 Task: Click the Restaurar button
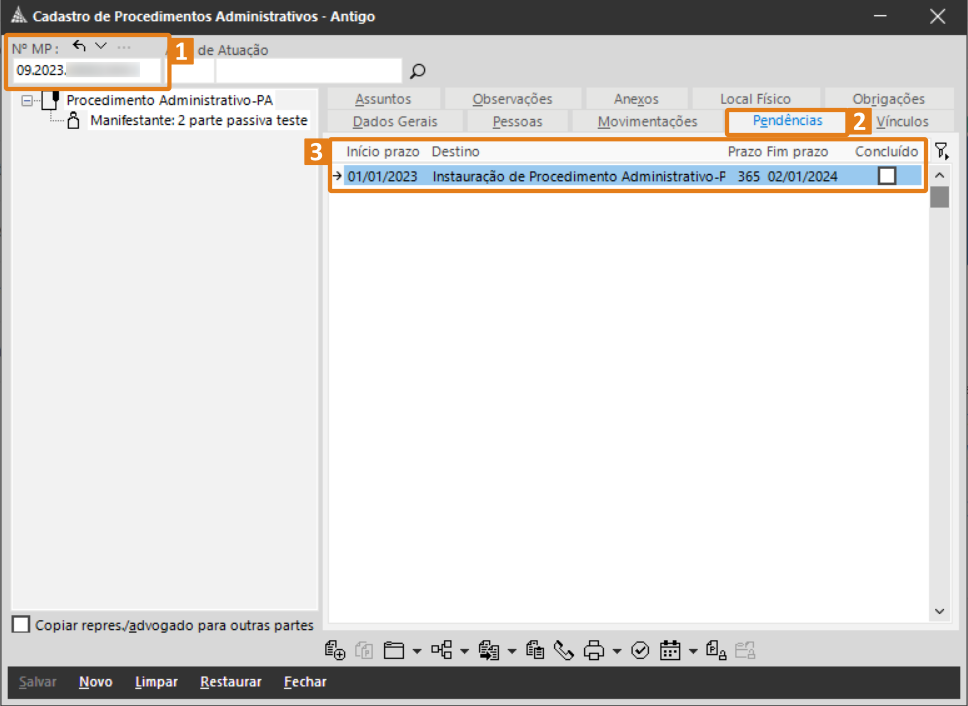pyautogui.click(x=231, y=682)
